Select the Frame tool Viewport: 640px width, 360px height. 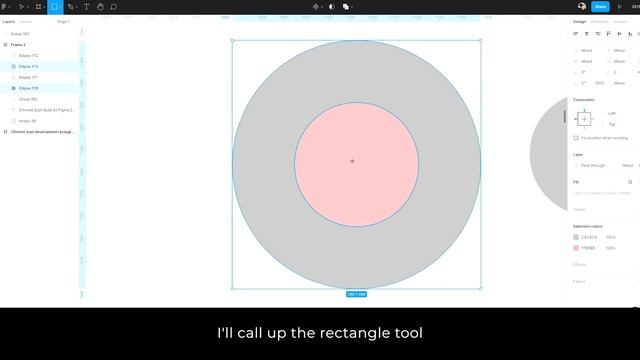click(38, 7)
